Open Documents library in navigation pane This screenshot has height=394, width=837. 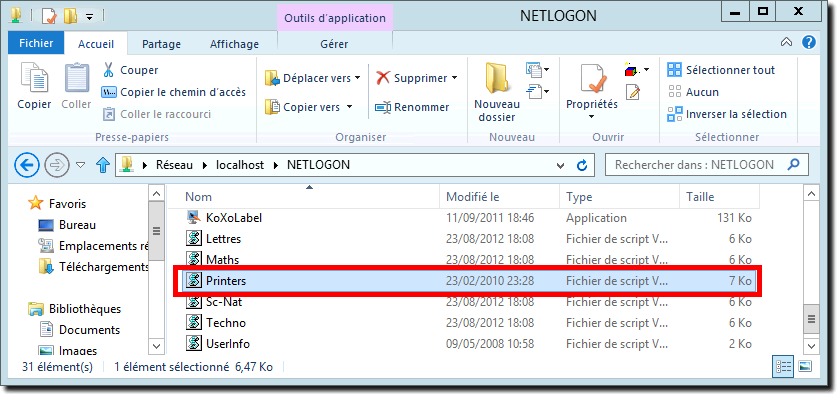tap(80, 330)
